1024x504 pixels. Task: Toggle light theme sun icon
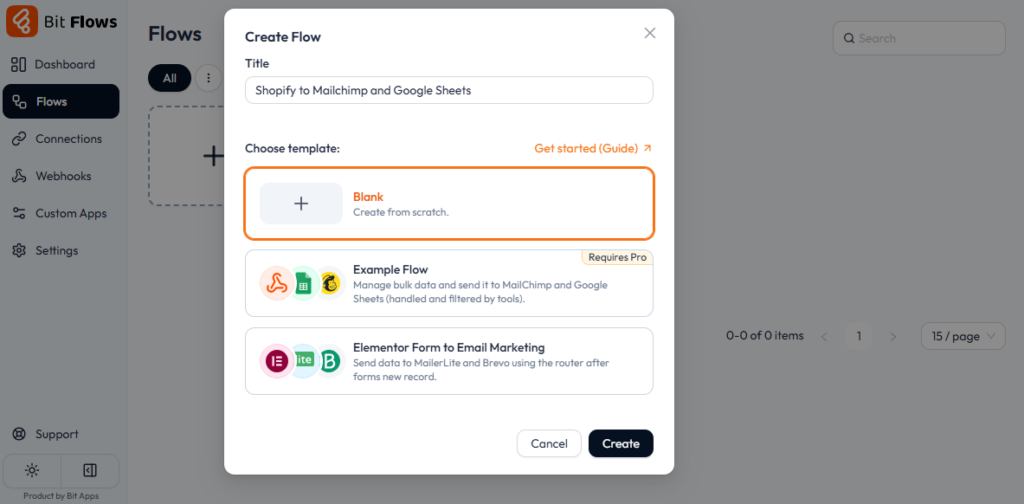coord(33,470)
